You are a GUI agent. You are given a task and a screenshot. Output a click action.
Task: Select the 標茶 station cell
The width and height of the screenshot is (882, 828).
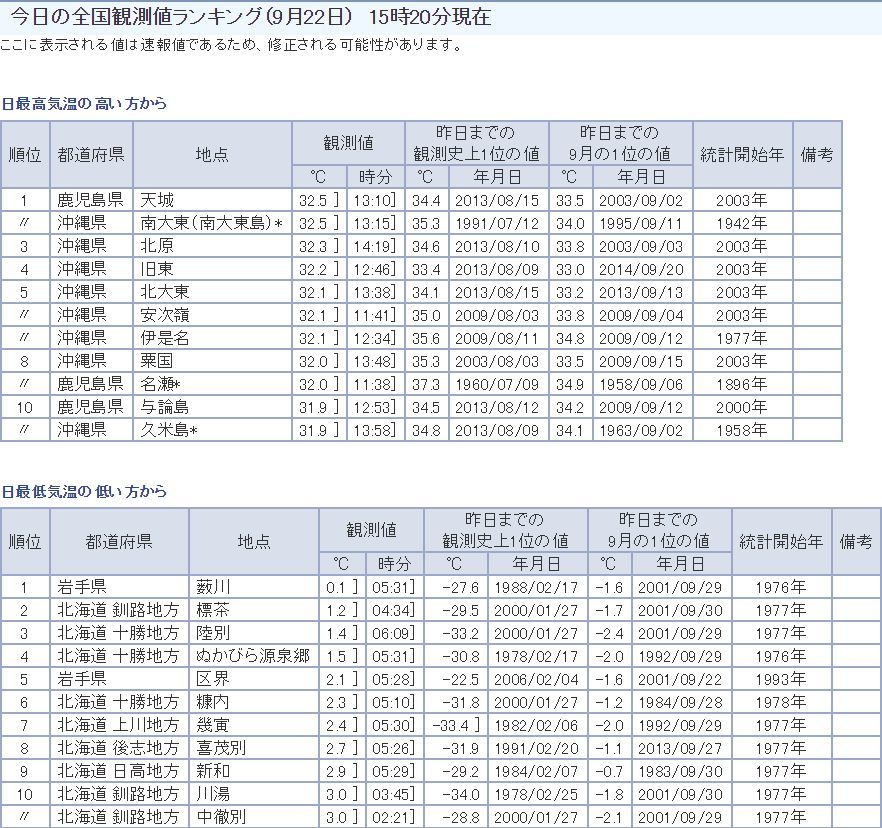(x=212, y=610)
